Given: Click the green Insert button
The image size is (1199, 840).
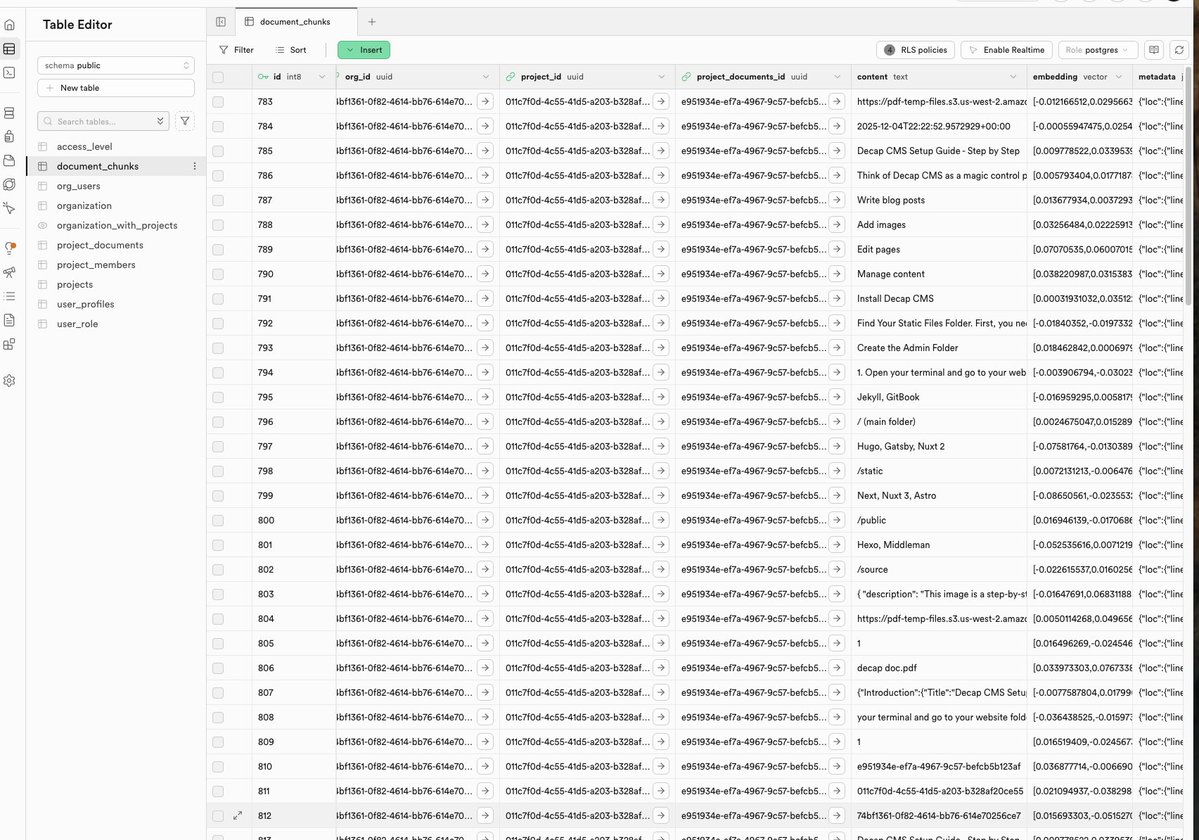Looking at the screenshot, I should click(x=364, y=50).
